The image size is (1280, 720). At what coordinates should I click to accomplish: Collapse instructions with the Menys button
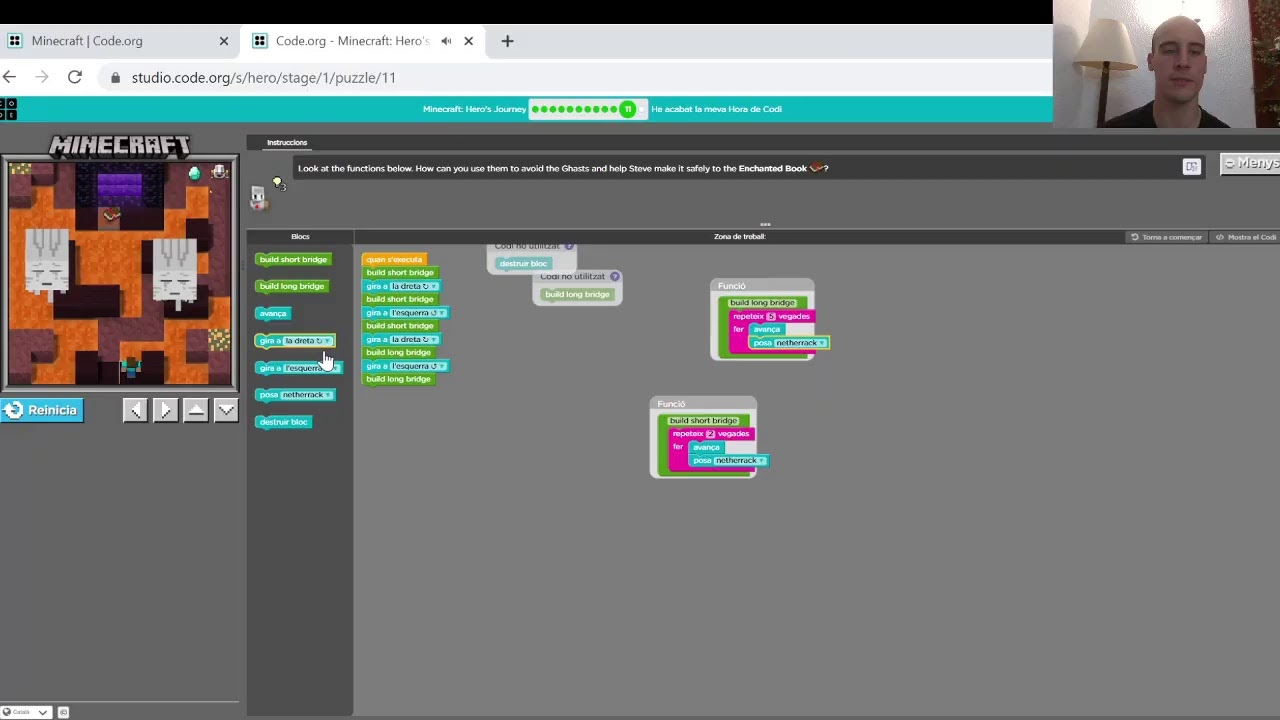click(1251, 163)
